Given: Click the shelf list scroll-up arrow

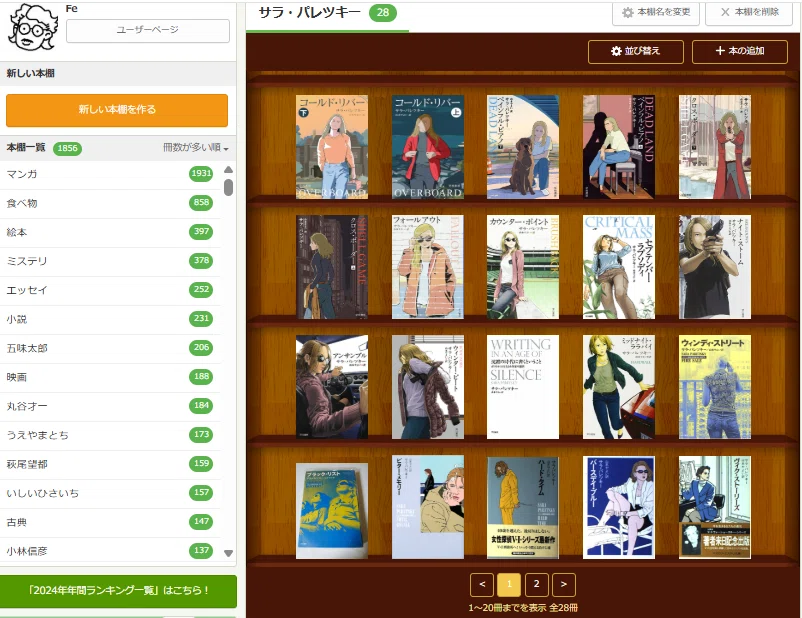Looking at the screenshot, I should click(229, 169).
